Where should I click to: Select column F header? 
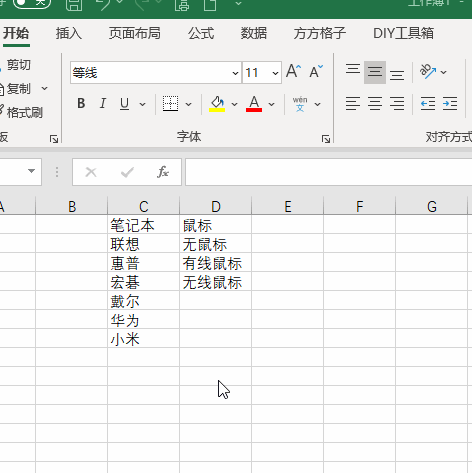pos(360,206)
